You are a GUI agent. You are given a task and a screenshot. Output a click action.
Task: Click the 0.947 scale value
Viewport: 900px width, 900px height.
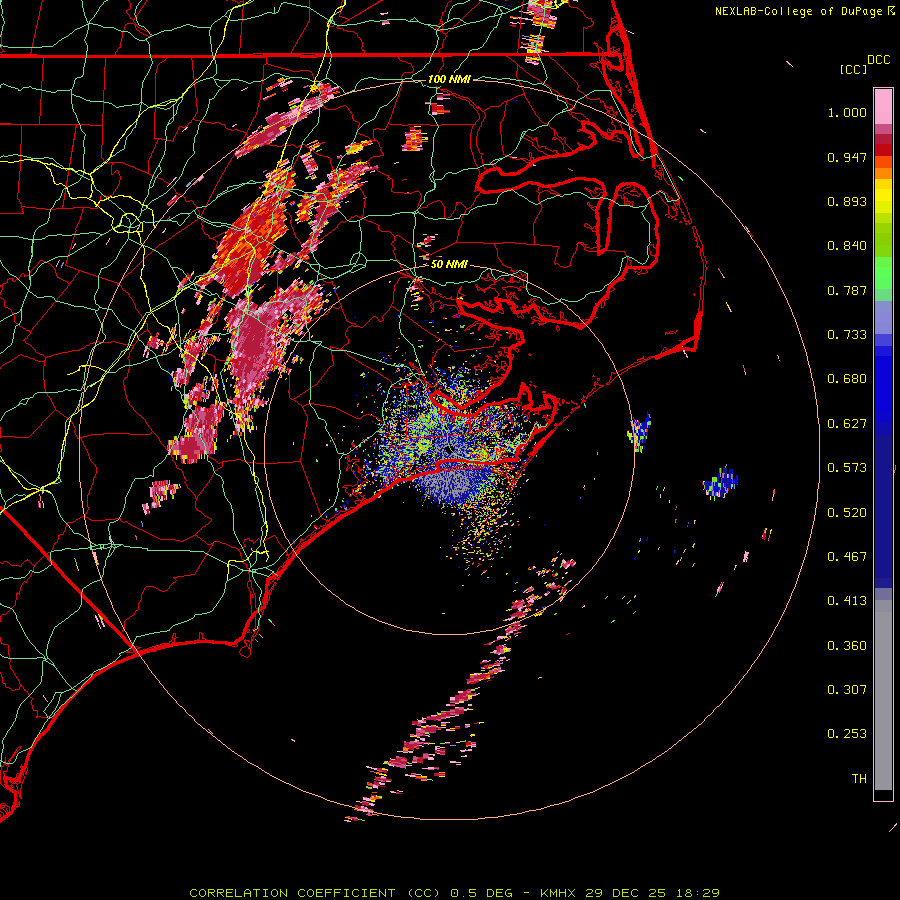click(847, 157)
